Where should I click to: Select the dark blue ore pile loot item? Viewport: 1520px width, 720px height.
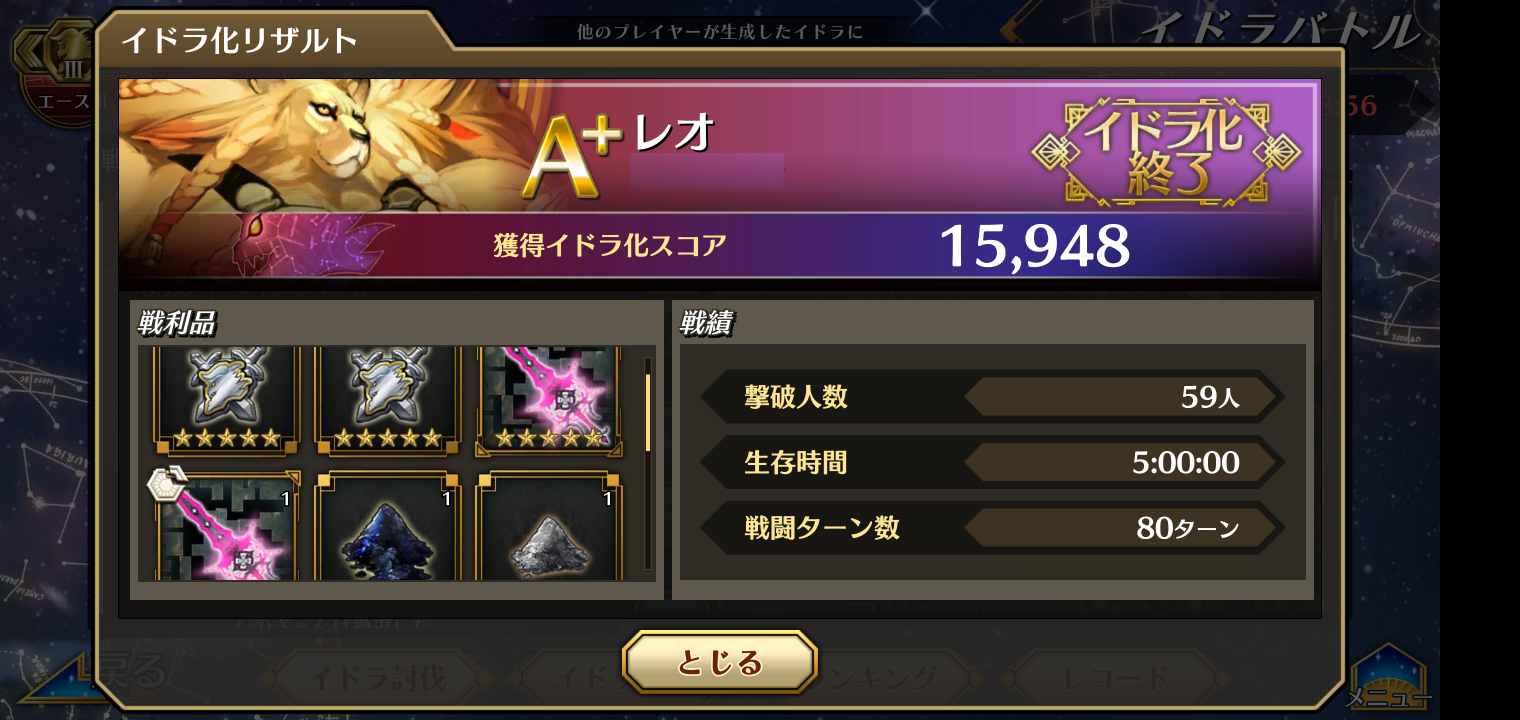point(388,526)
